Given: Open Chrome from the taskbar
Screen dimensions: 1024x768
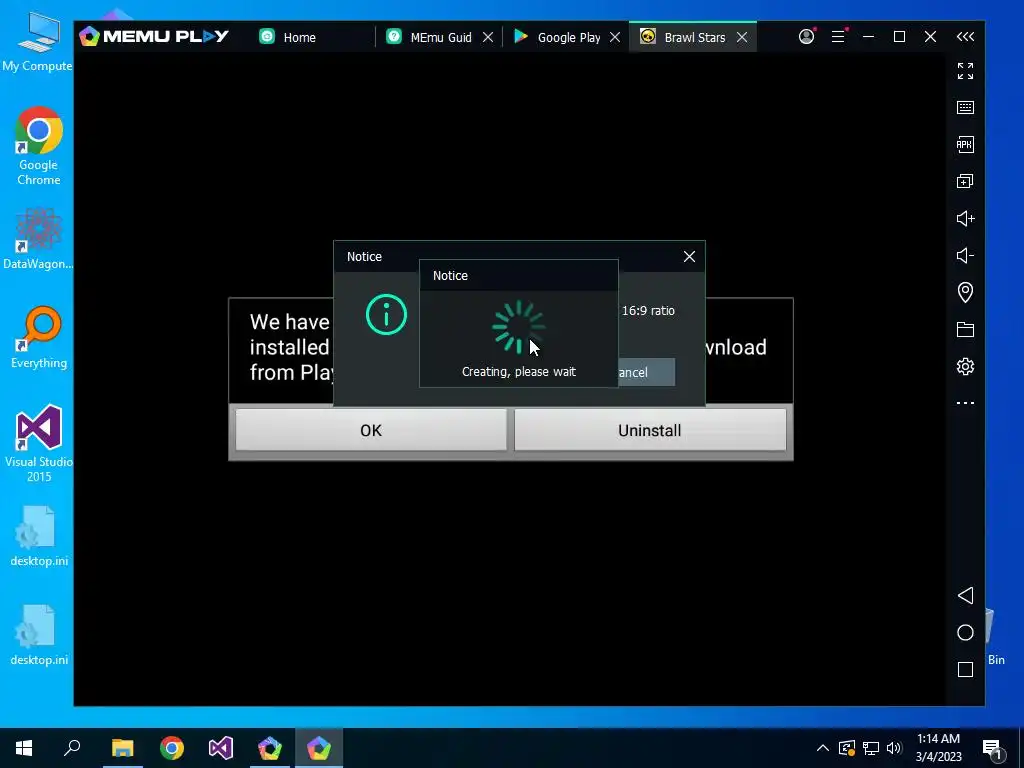Looking at the screenshot, I should point(172,748).
